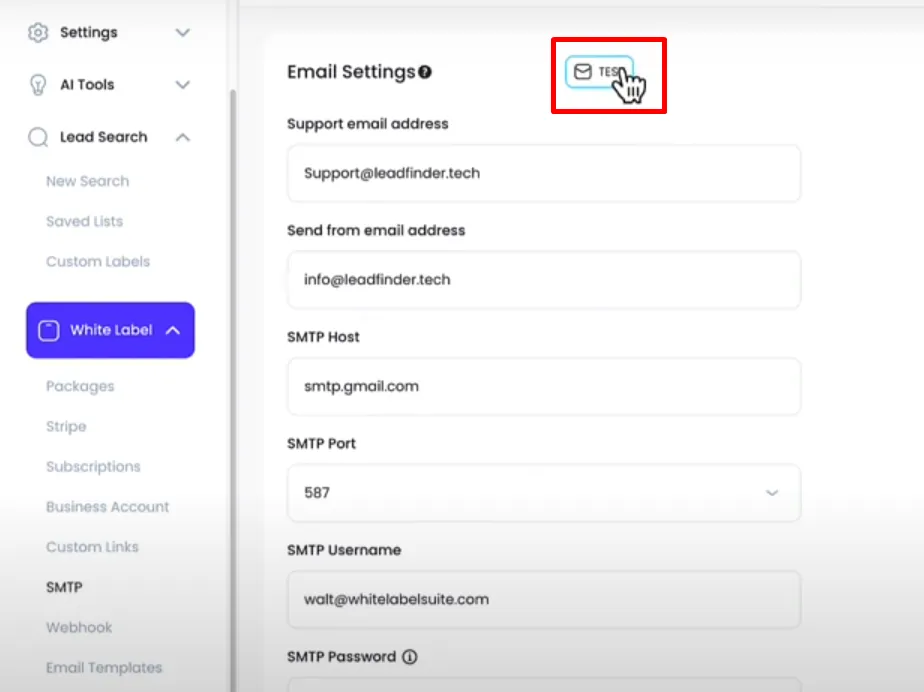Collapse the Lead Search section chevron

[183, 137]
